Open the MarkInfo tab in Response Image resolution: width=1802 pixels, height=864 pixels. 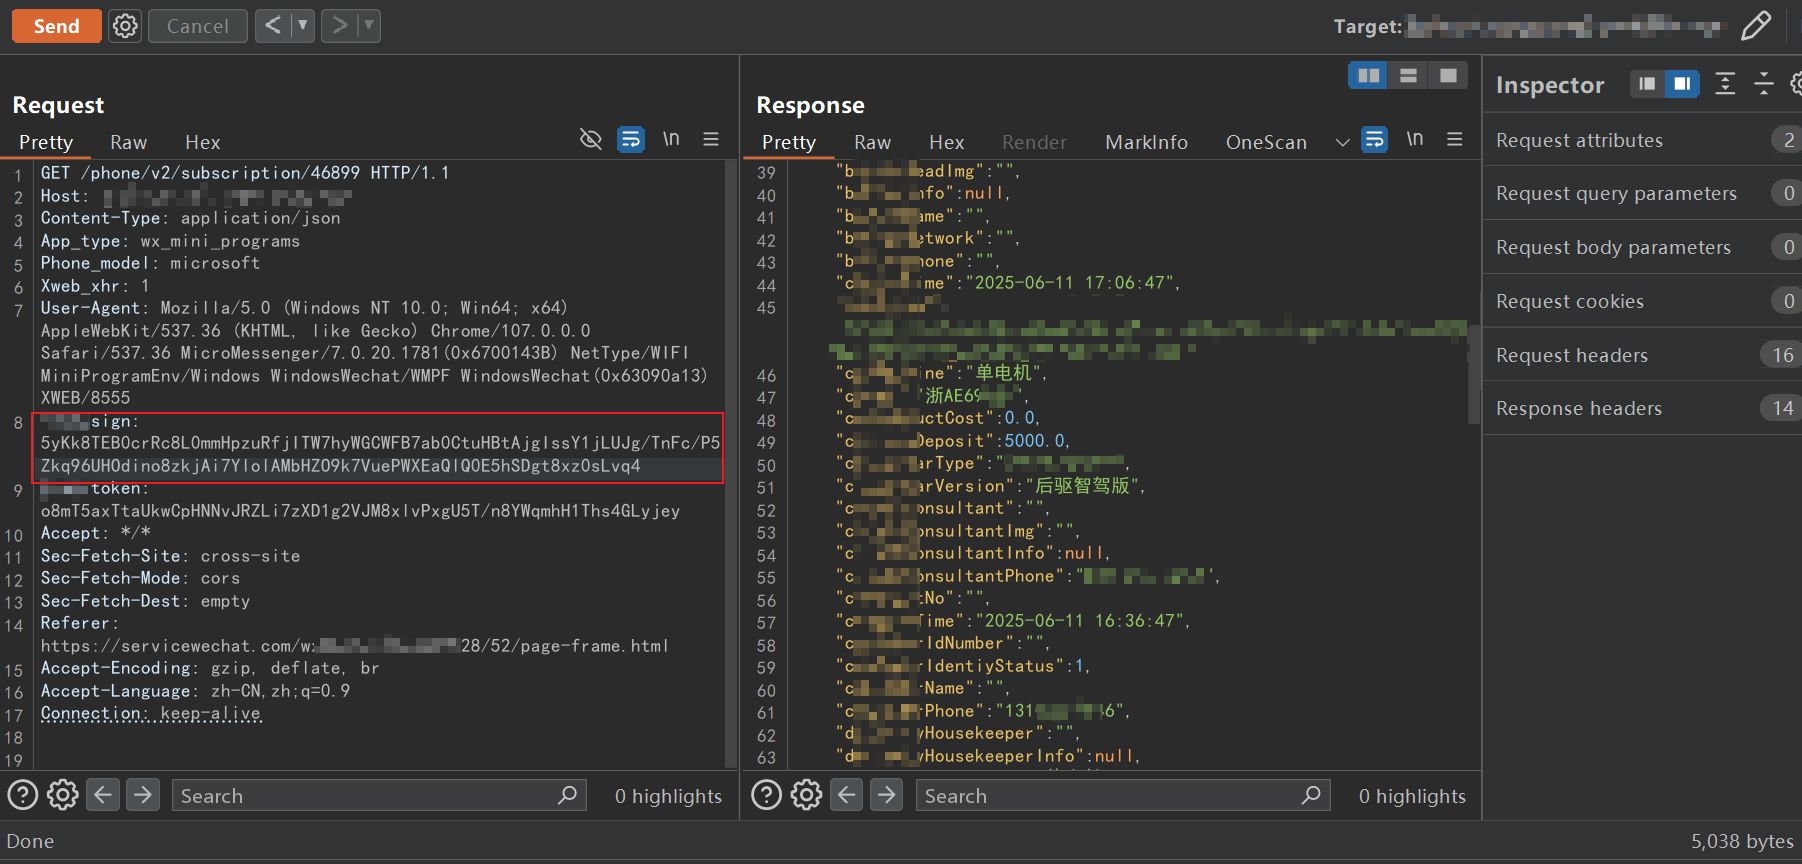click(x=1146, y=142)
